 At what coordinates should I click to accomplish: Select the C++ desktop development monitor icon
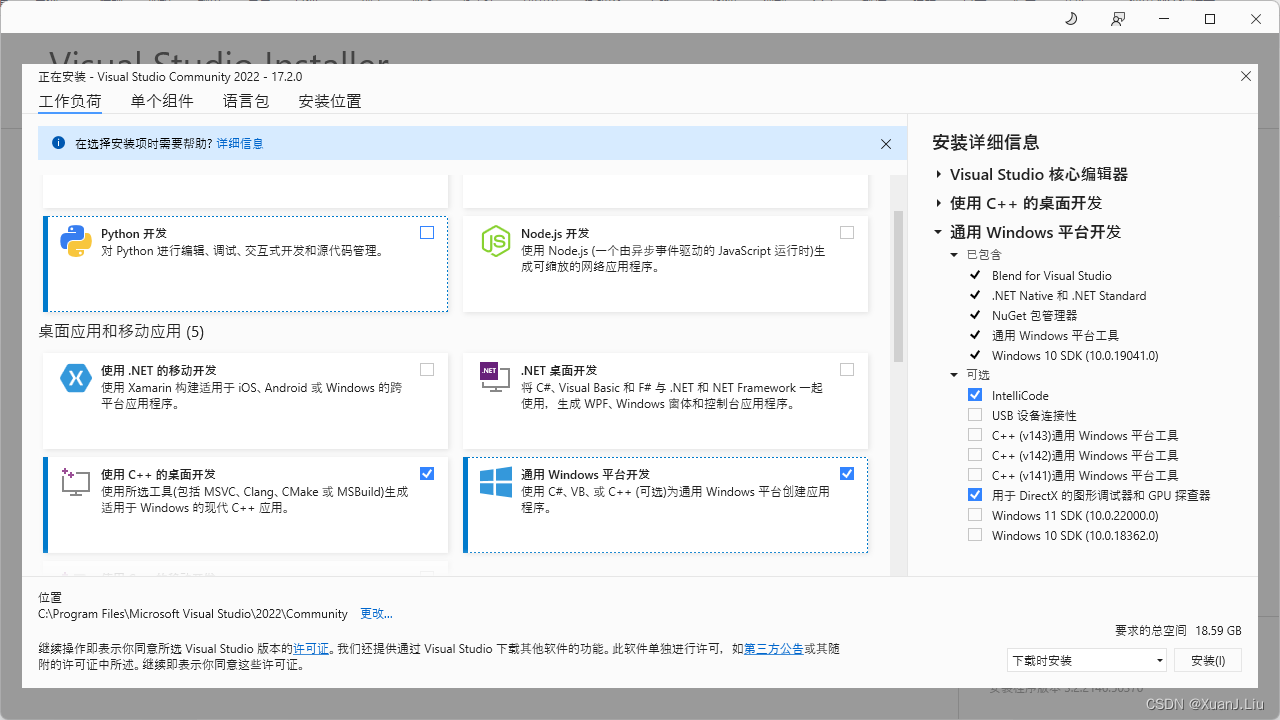[76, 482]
